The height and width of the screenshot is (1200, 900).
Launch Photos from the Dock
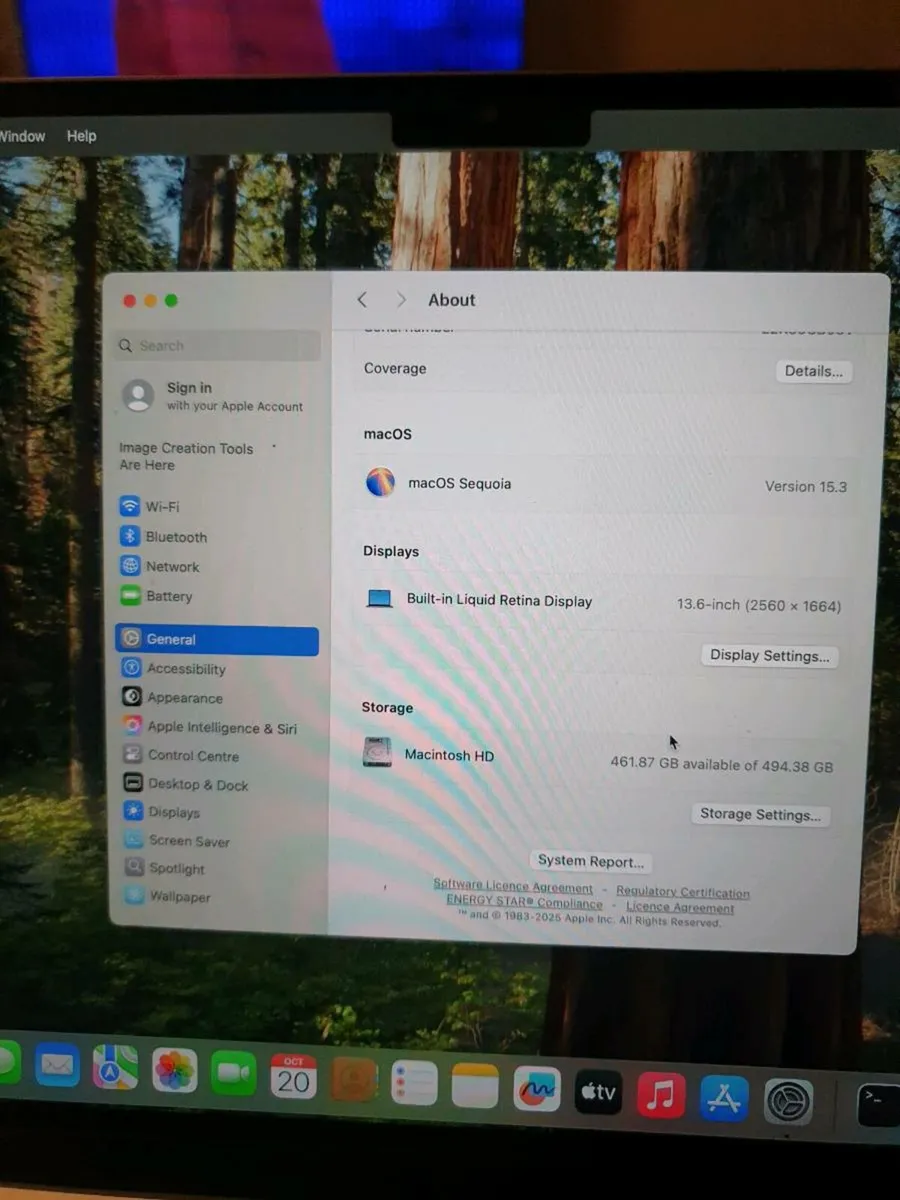175,1071
